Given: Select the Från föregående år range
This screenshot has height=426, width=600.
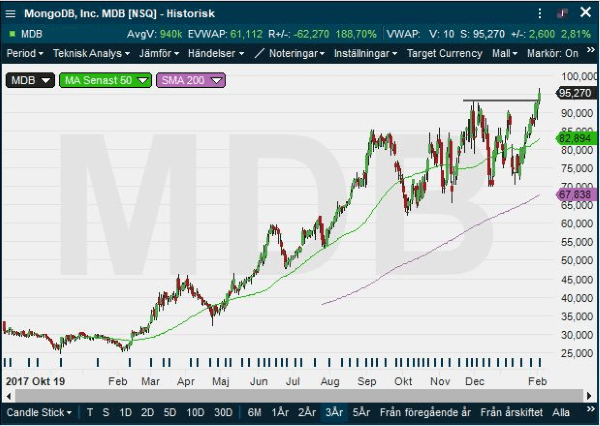Looking at the screenshot, I should click(x=425, y=413).
